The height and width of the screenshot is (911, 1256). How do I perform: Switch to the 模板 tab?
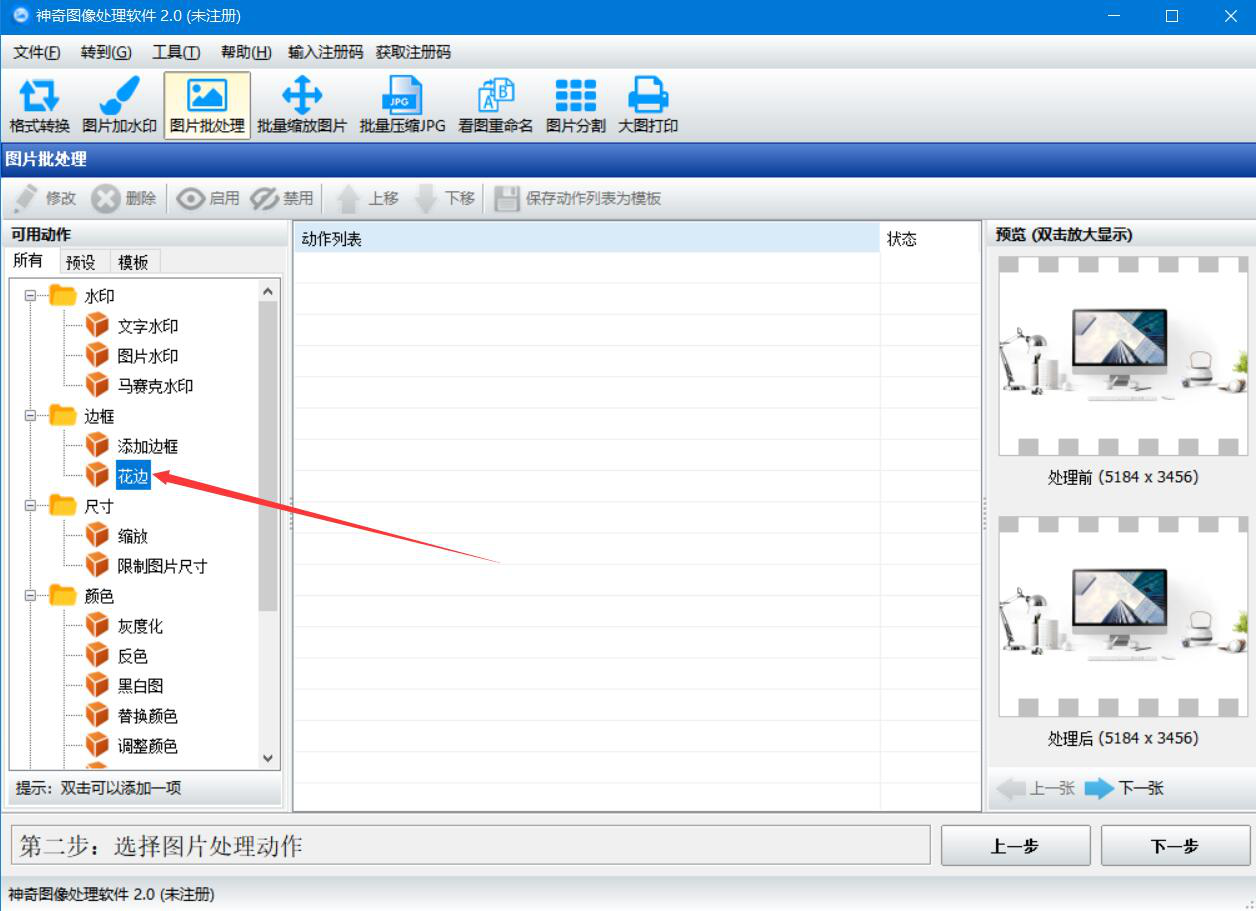pyautogui.click(x=133, y=262)
